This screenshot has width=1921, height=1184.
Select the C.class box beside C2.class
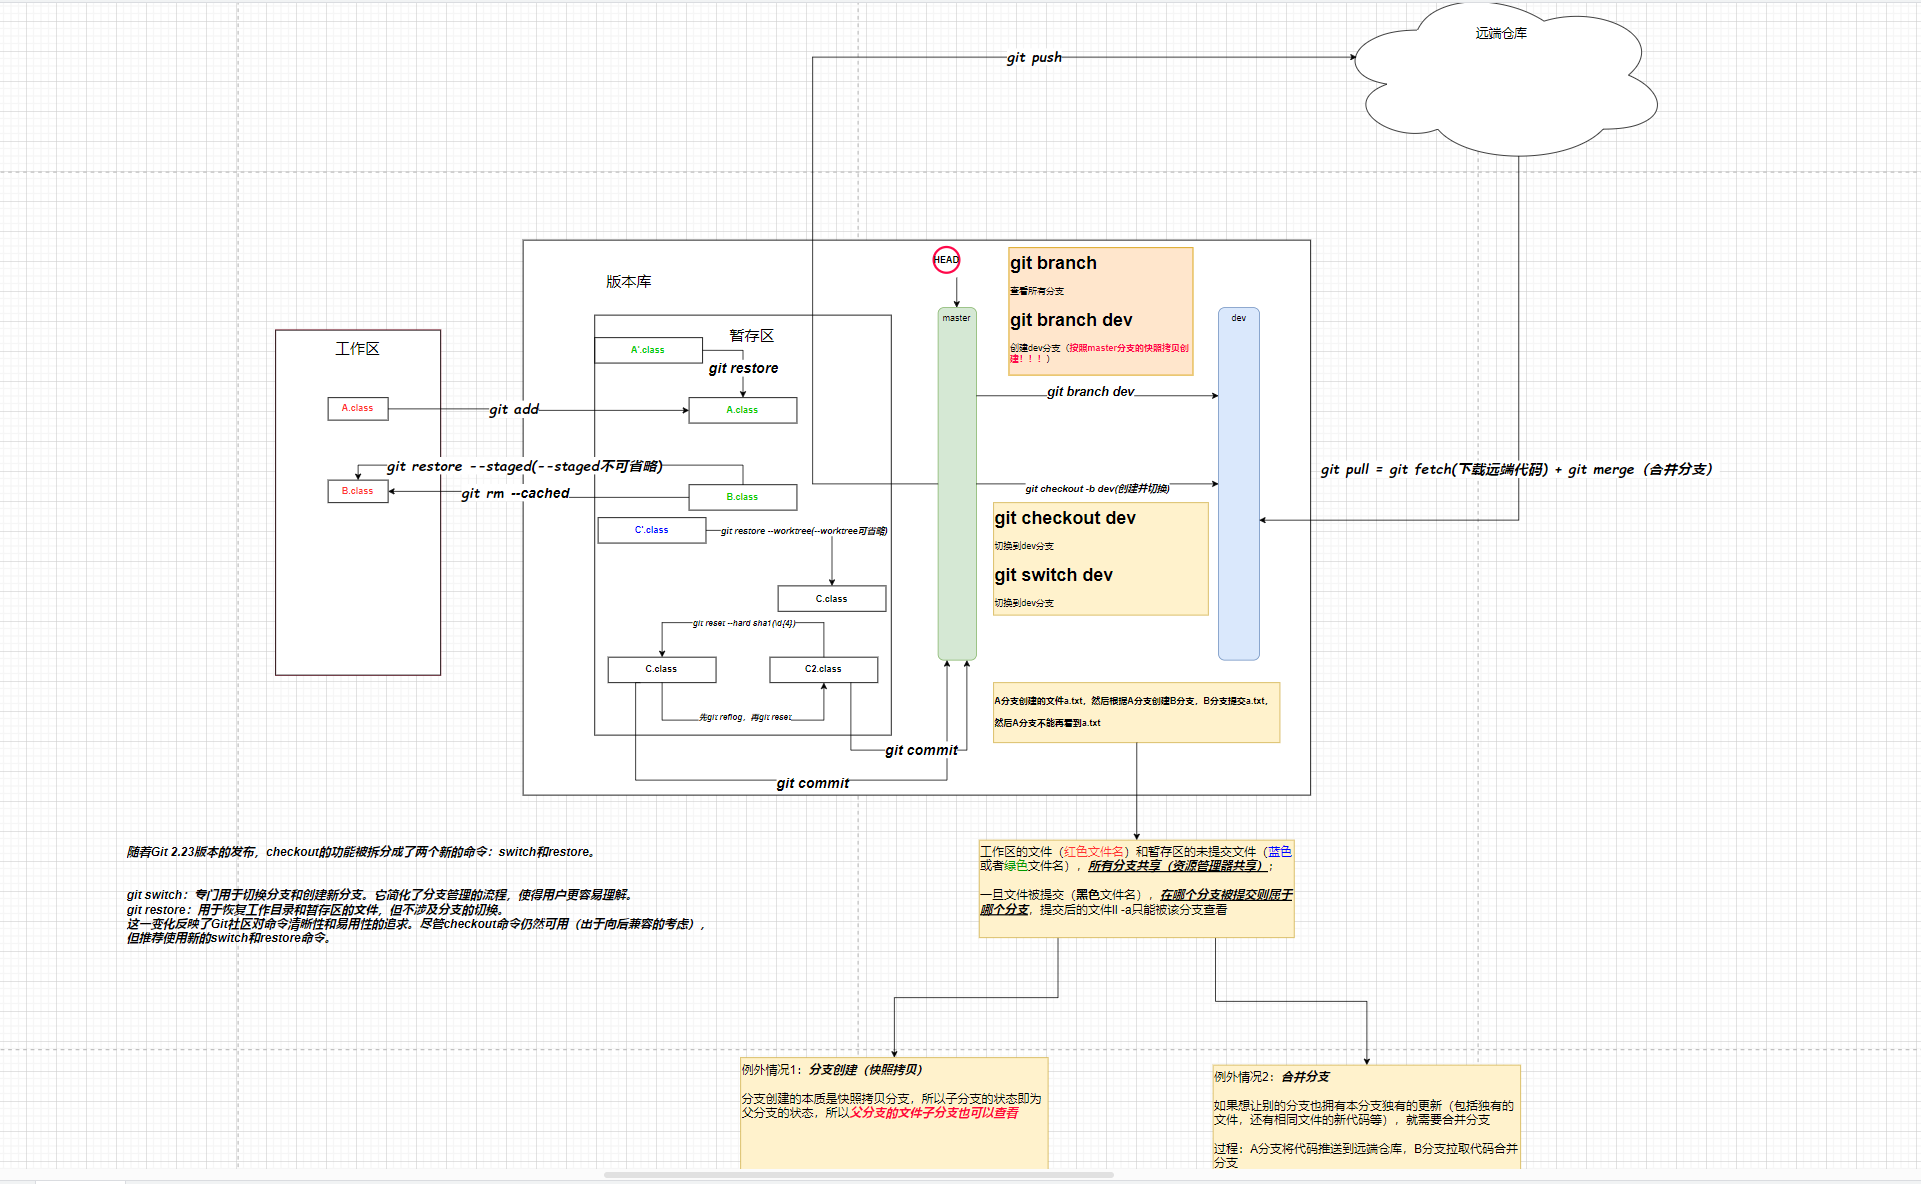pos(661,669)
